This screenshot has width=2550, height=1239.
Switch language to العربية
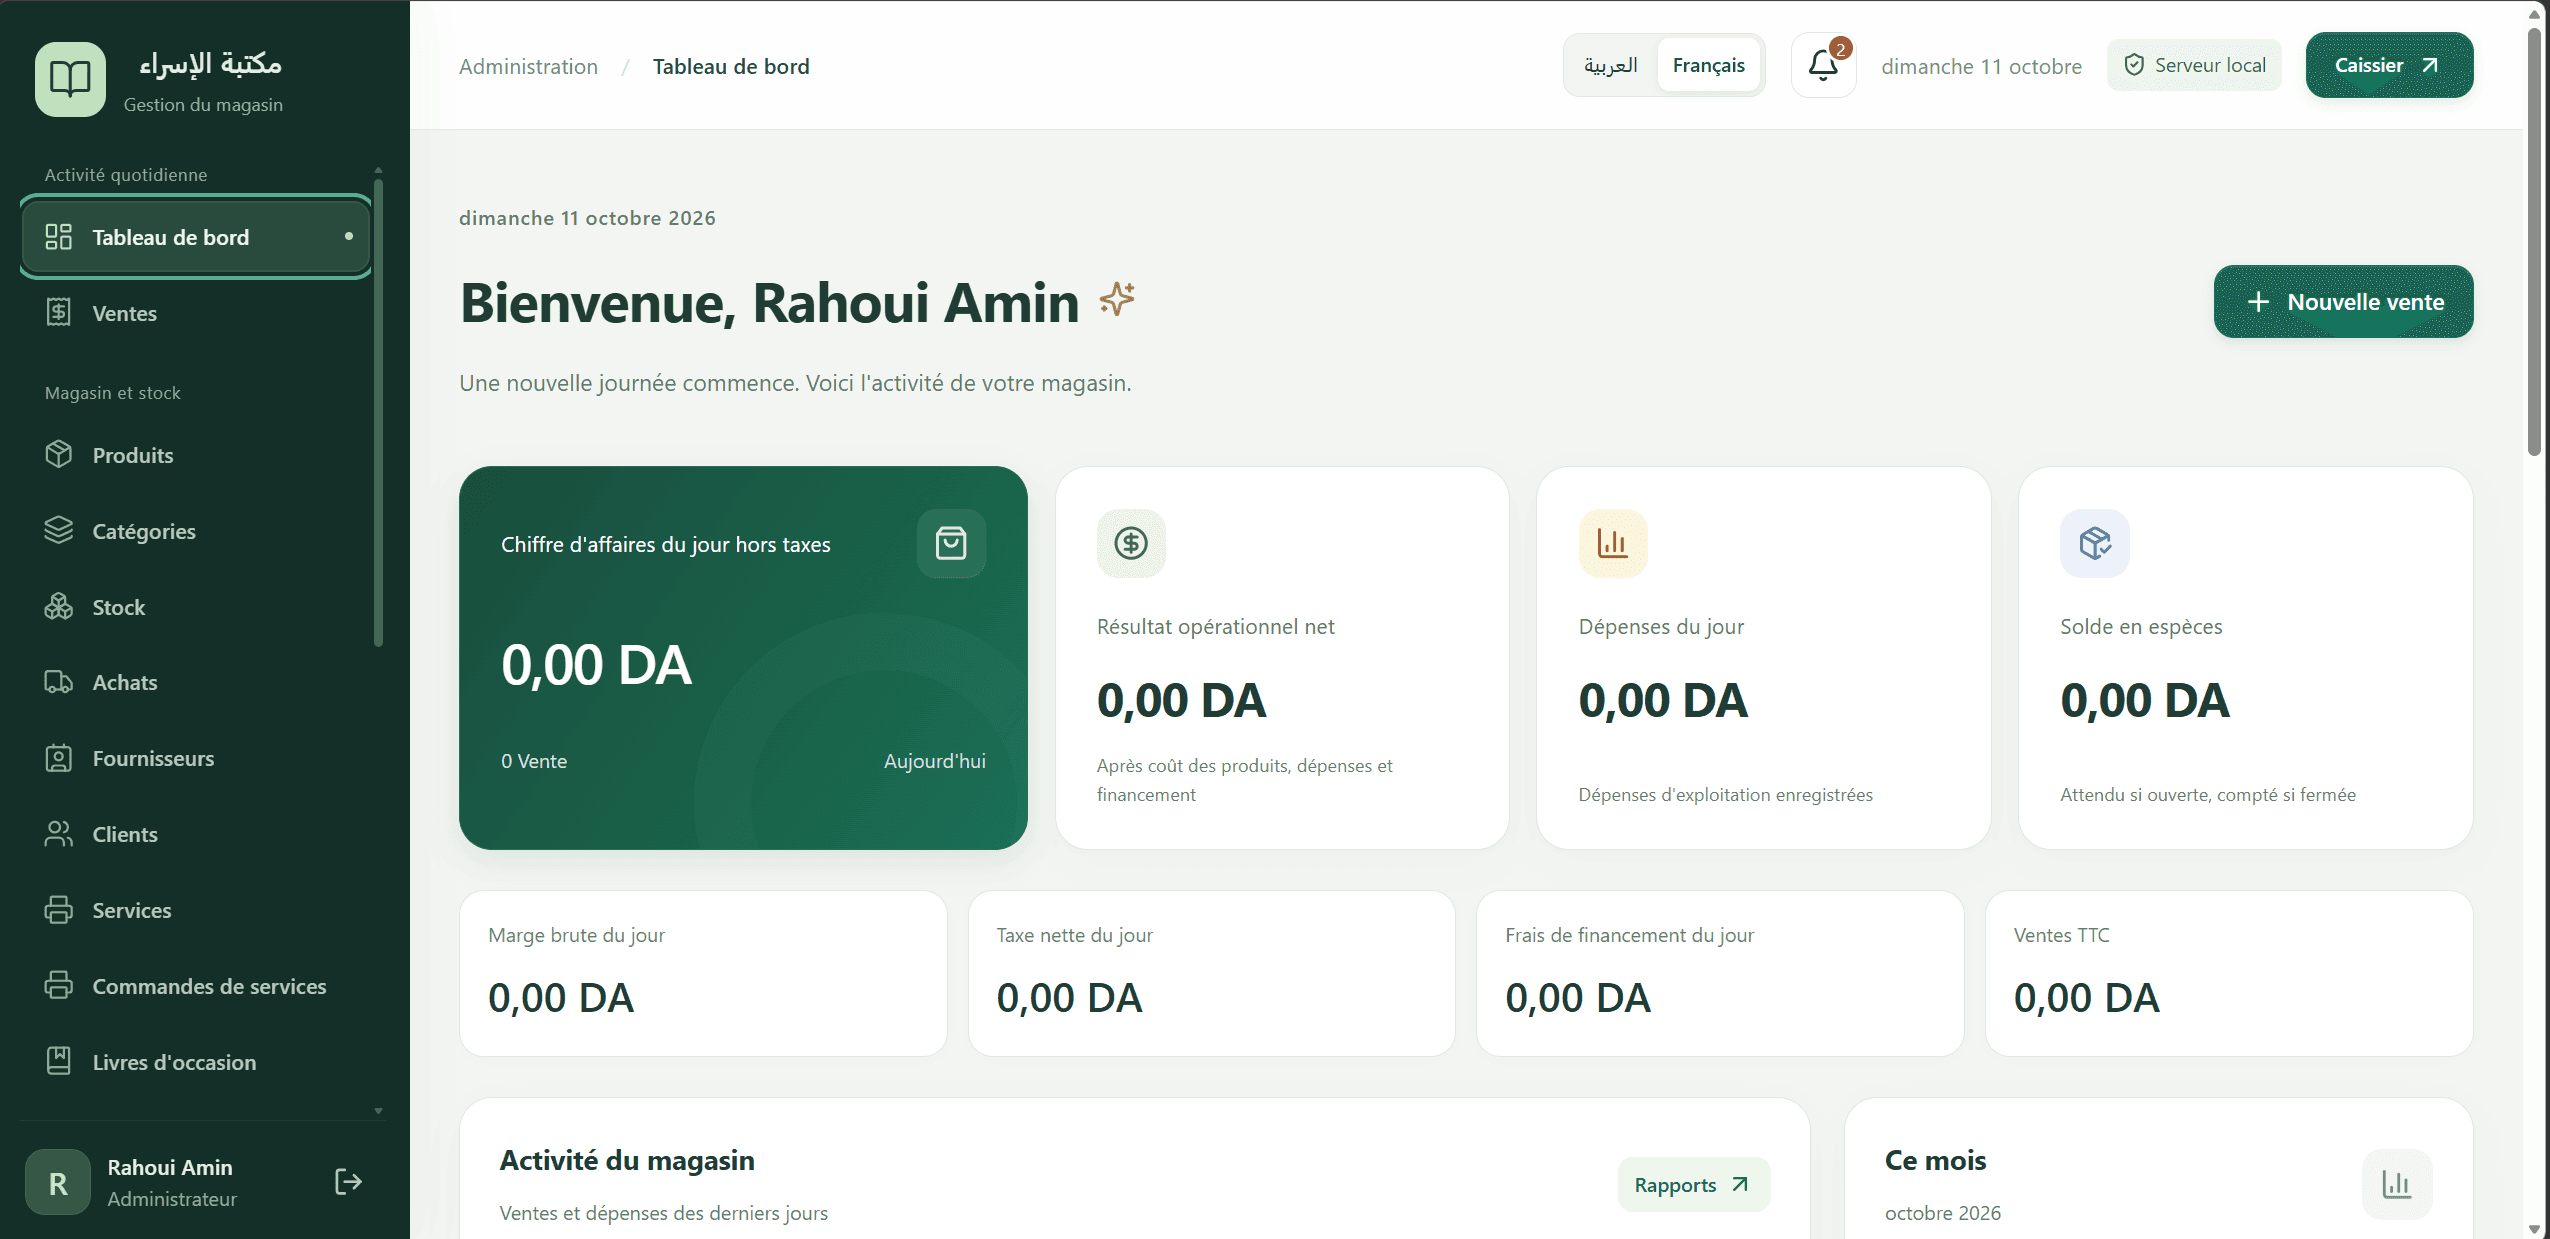pyautogui.click(x=1610, y=66)
